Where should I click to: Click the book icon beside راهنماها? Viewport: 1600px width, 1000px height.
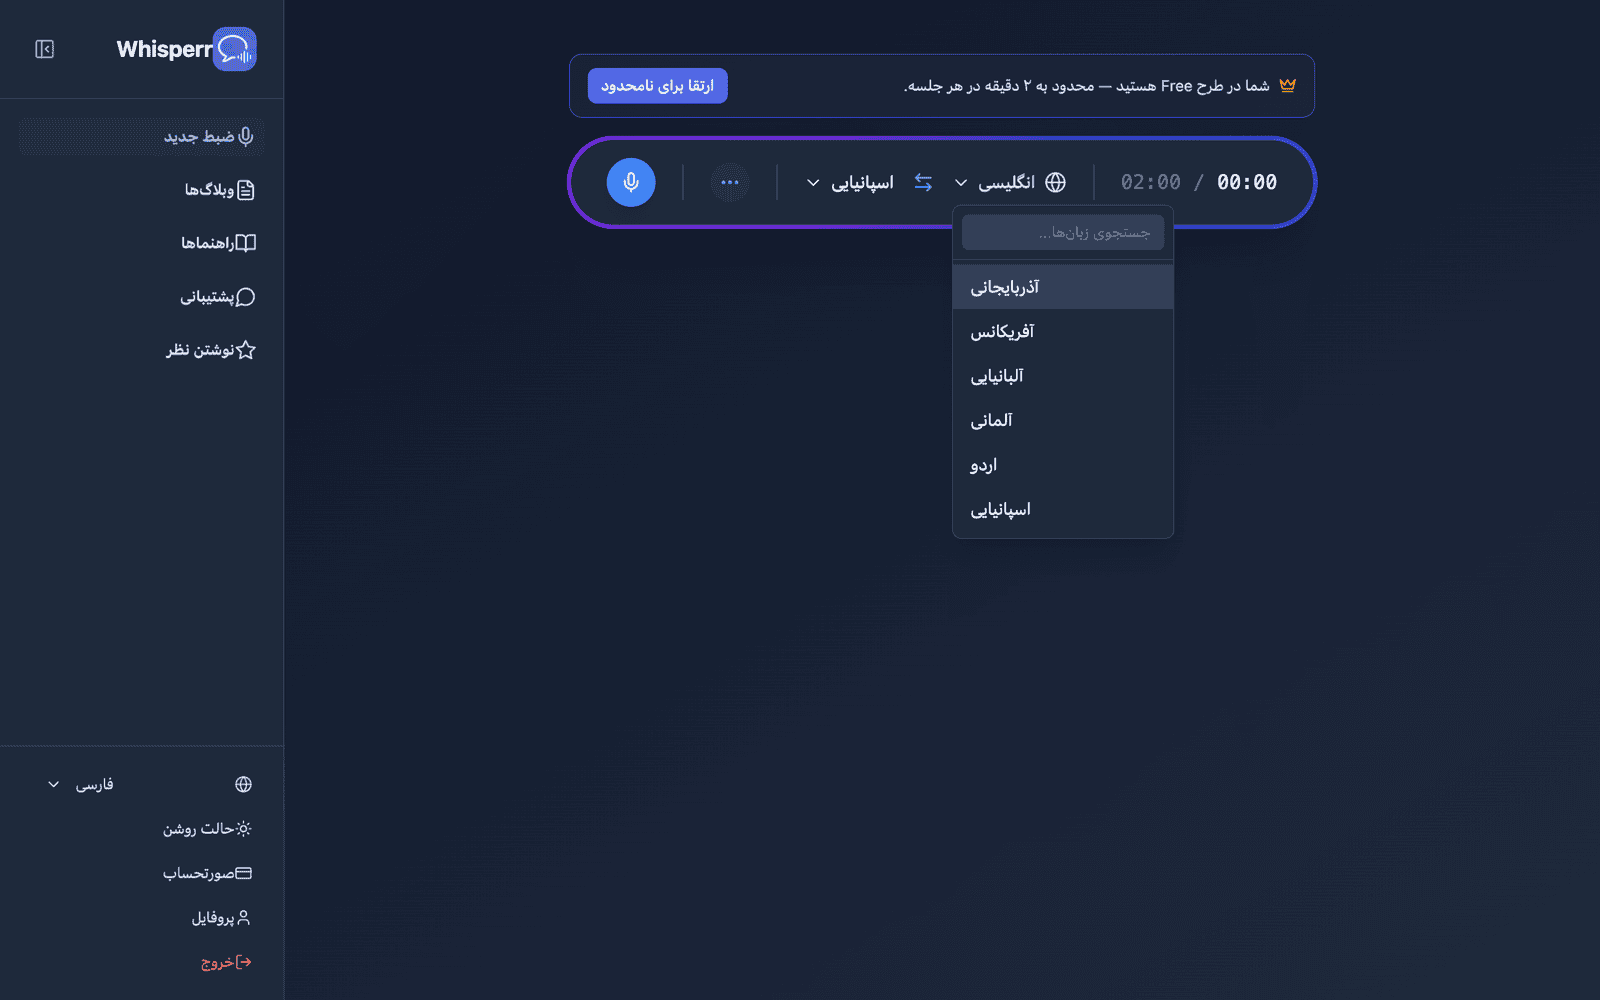click(246, 243)
